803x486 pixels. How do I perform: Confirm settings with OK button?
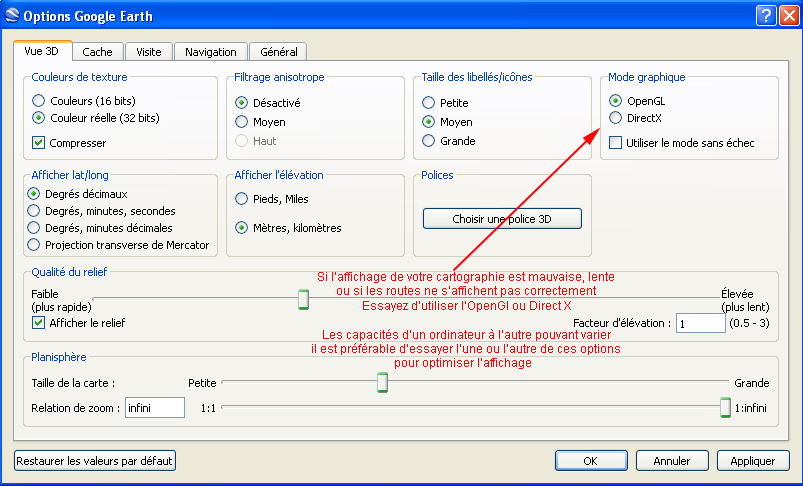pyautogui.click(x=591, y=460)
